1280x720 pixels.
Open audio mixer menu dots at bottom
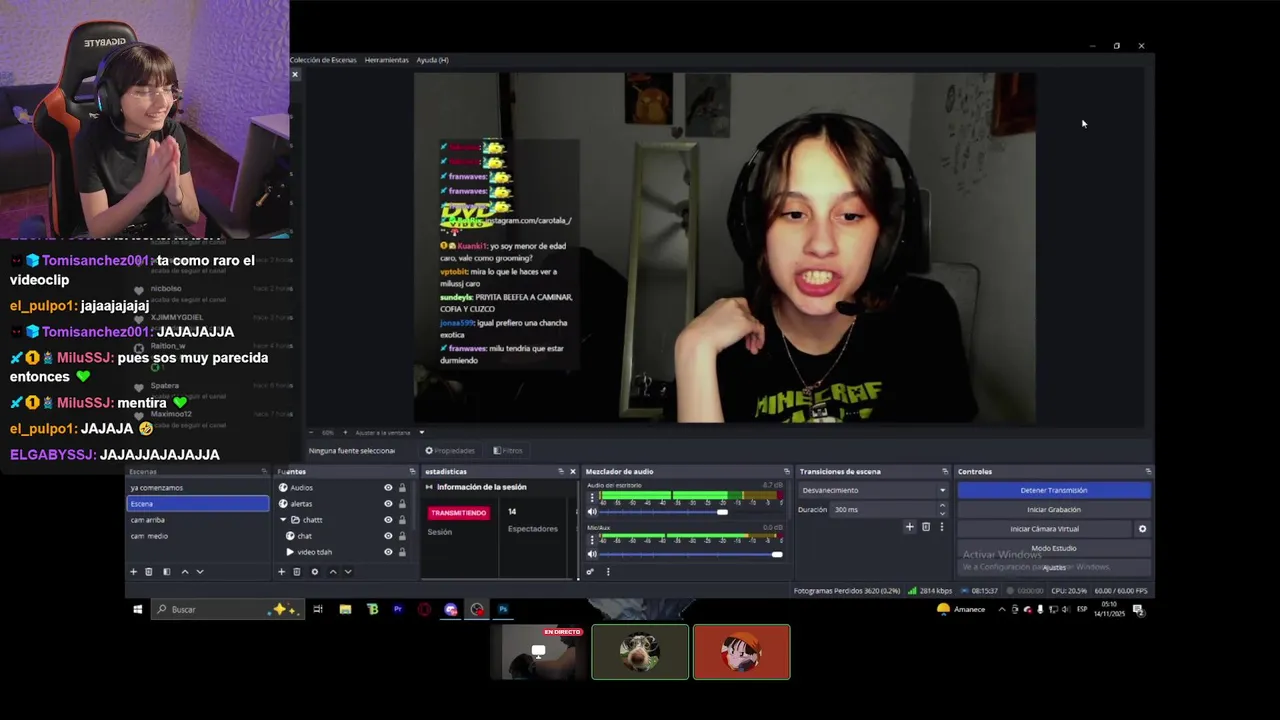point(608,572)
